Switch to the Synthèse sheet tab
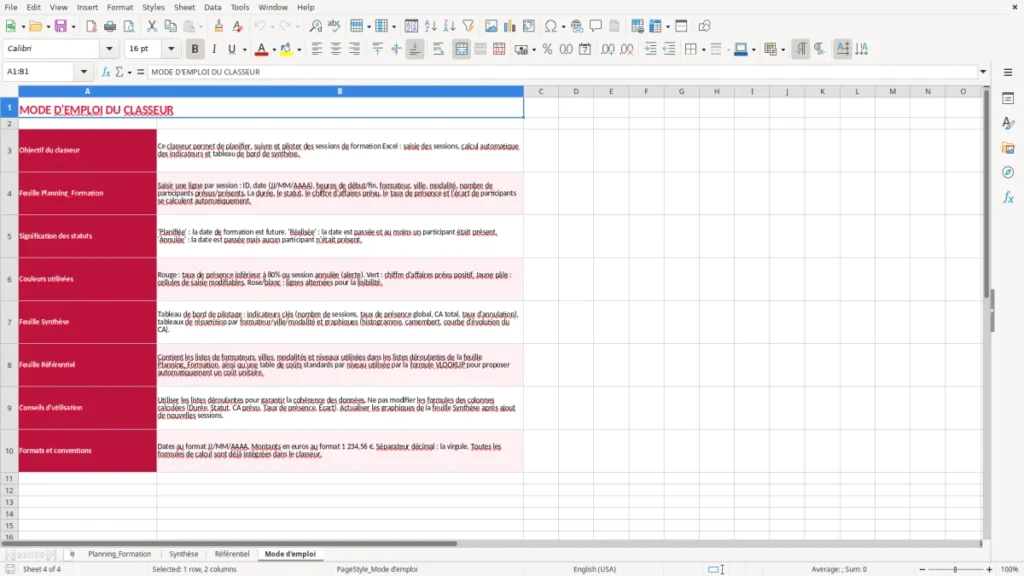Image resolution: width=1024 pixels, height=576 pixels. (x=184, y=554)
